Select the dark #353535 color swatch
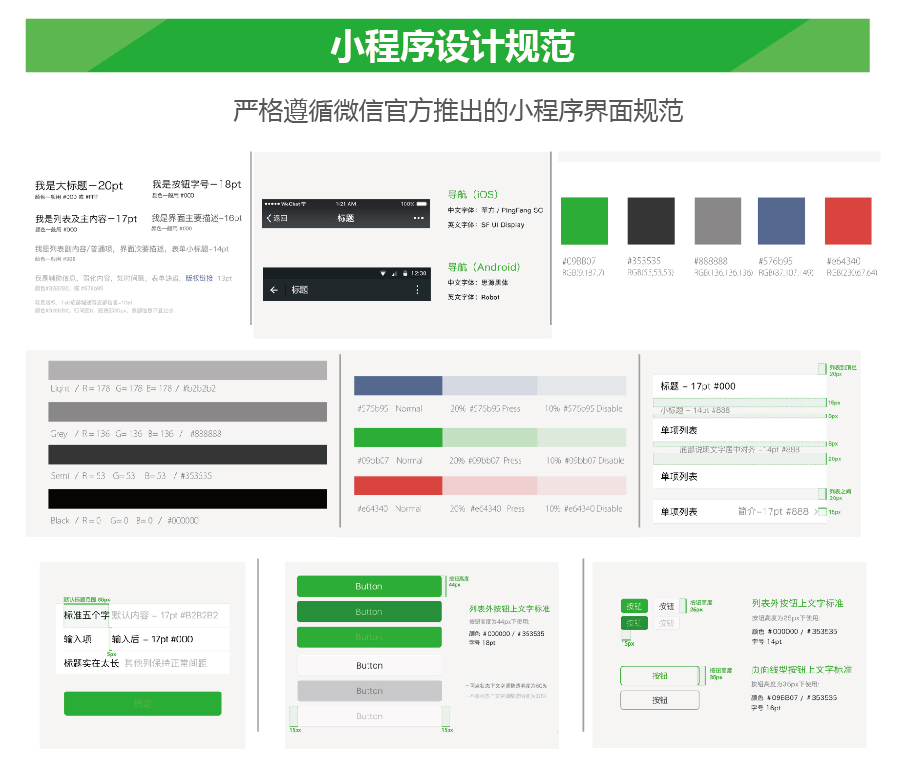 [x=651, y=221]
